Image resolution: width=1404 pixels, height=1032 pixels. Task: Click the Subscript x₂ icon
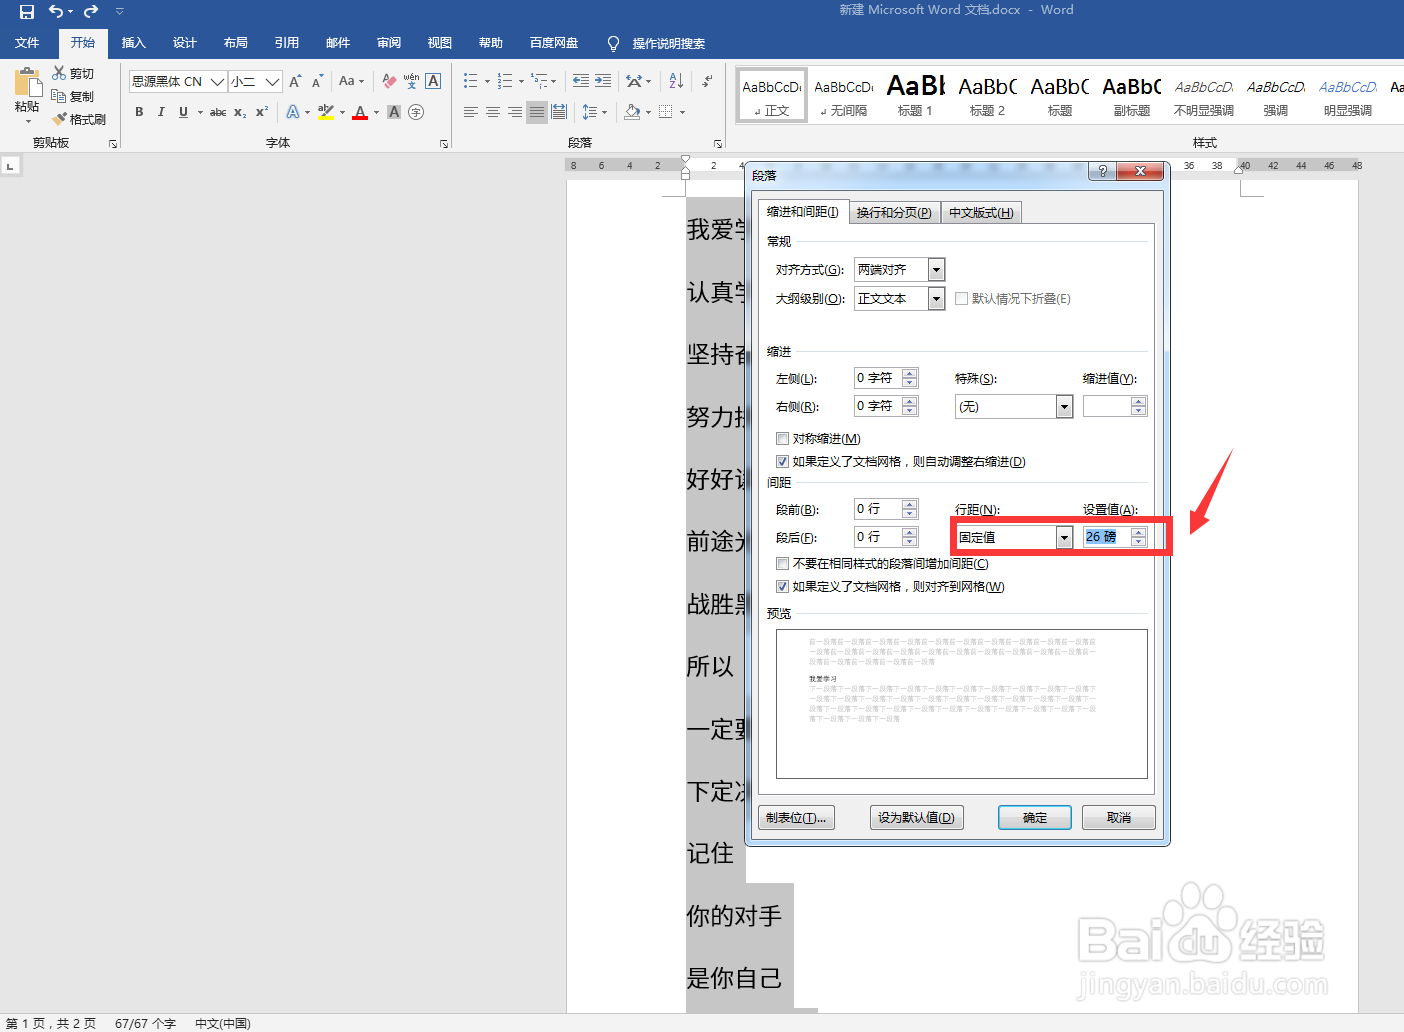(240, 112)
